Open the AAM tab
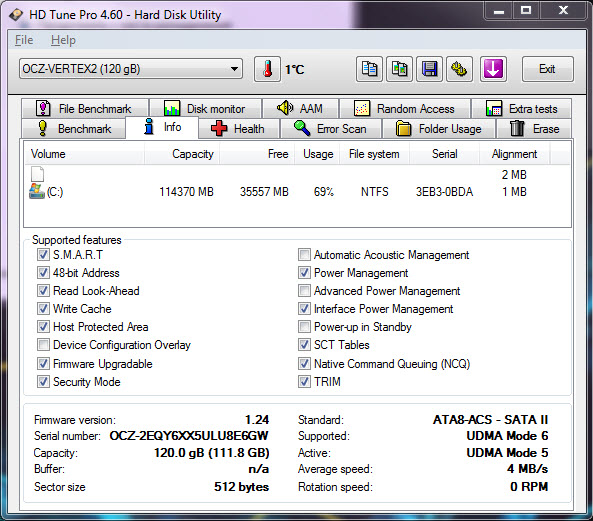Screen dimensions: 593x521 pyautogui.click(x=300, y=109)
